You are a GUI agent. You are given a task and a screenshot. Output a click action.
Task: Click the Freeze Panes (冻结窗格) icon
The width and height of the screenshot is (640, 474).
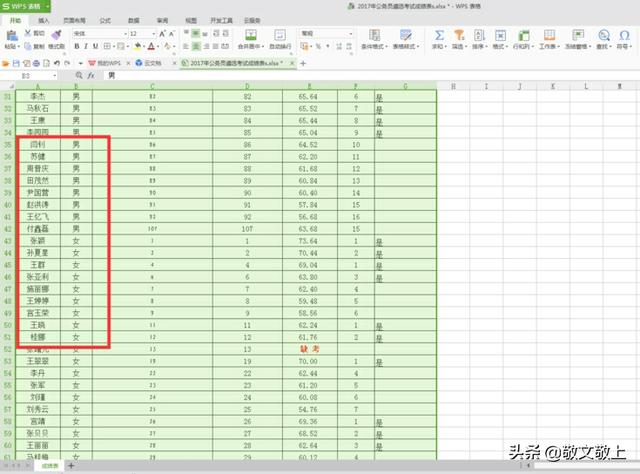pyautogui.click(x=578, y=36)
